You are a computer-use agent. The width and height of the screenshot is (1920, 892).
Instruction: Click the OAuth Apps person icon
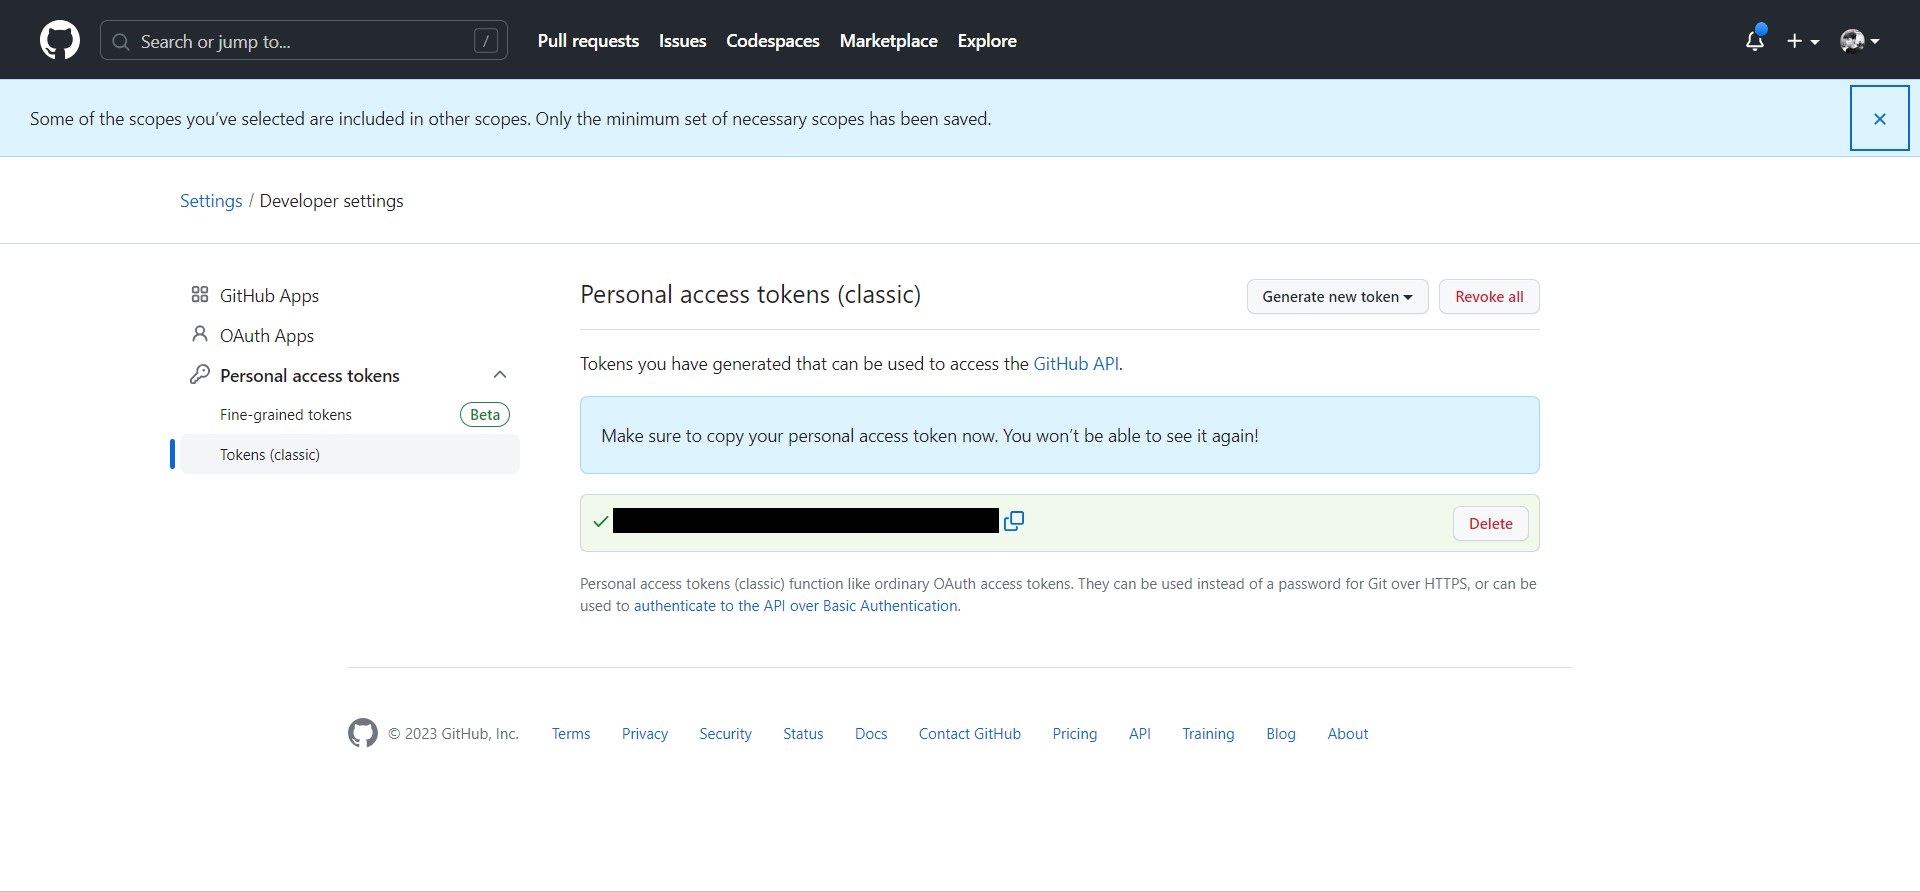(x=200, y=334)
